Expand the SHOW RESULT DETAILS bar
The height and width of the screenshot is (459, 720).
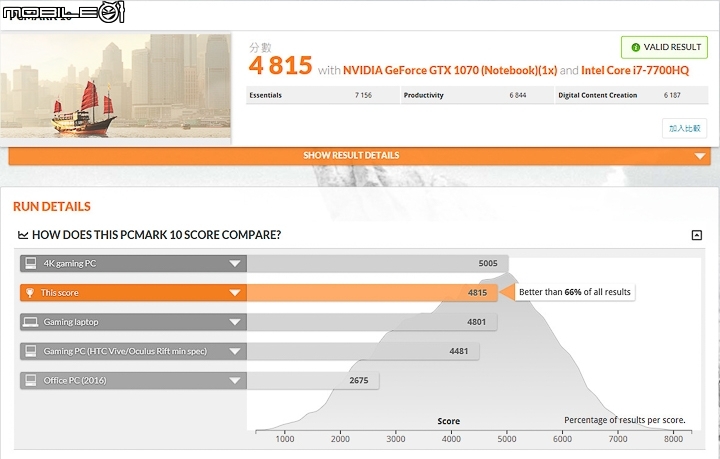coord(360,156)
